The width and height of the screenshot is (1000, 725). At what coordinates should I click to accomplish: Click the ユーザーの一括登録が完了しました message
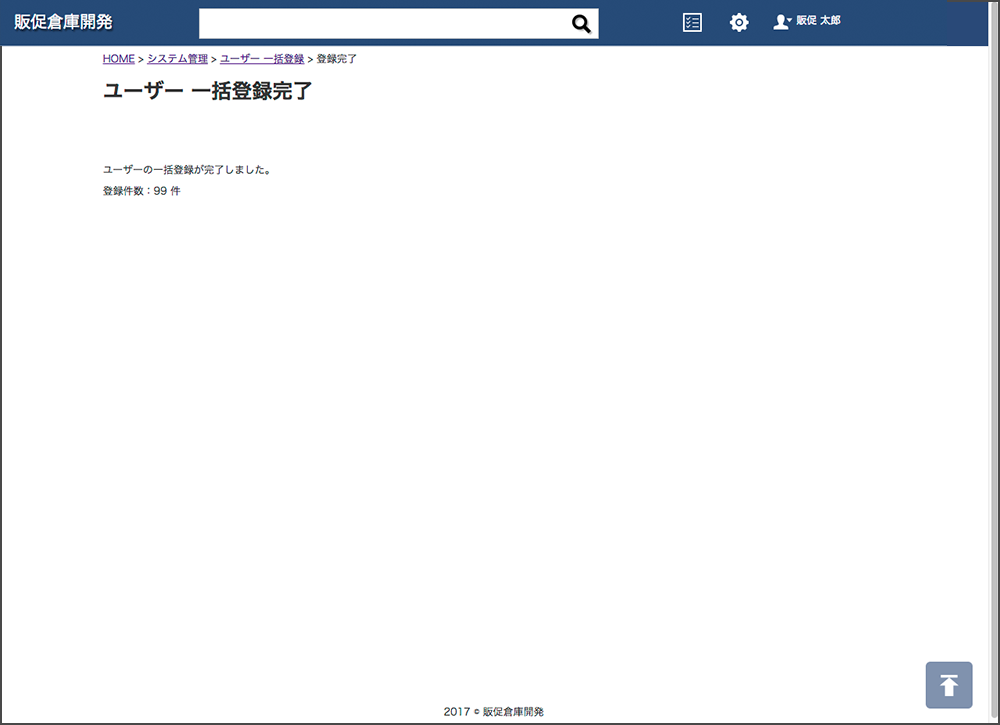187,170
